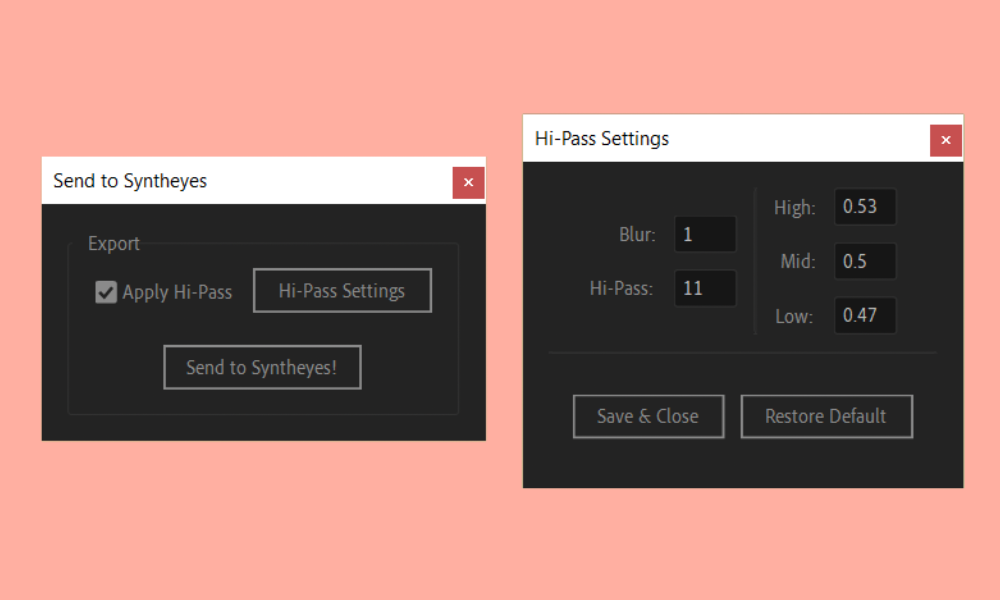Click the Low value field 0.47
The height and width of the screenshot is (600, 1000).
865,315
